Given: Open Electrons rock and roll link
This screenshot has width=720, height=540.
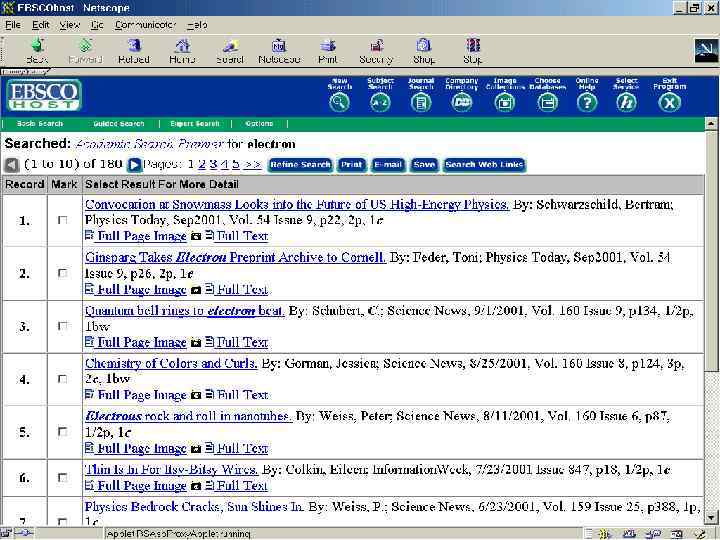Looking at the screenshot, I should tap(188, 416).
